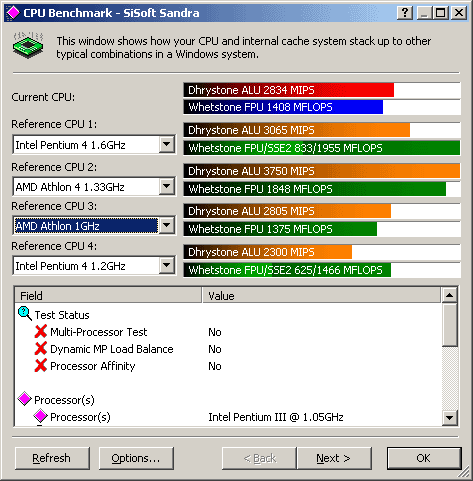Click the Reference CPU 1: label

[54, 124]
